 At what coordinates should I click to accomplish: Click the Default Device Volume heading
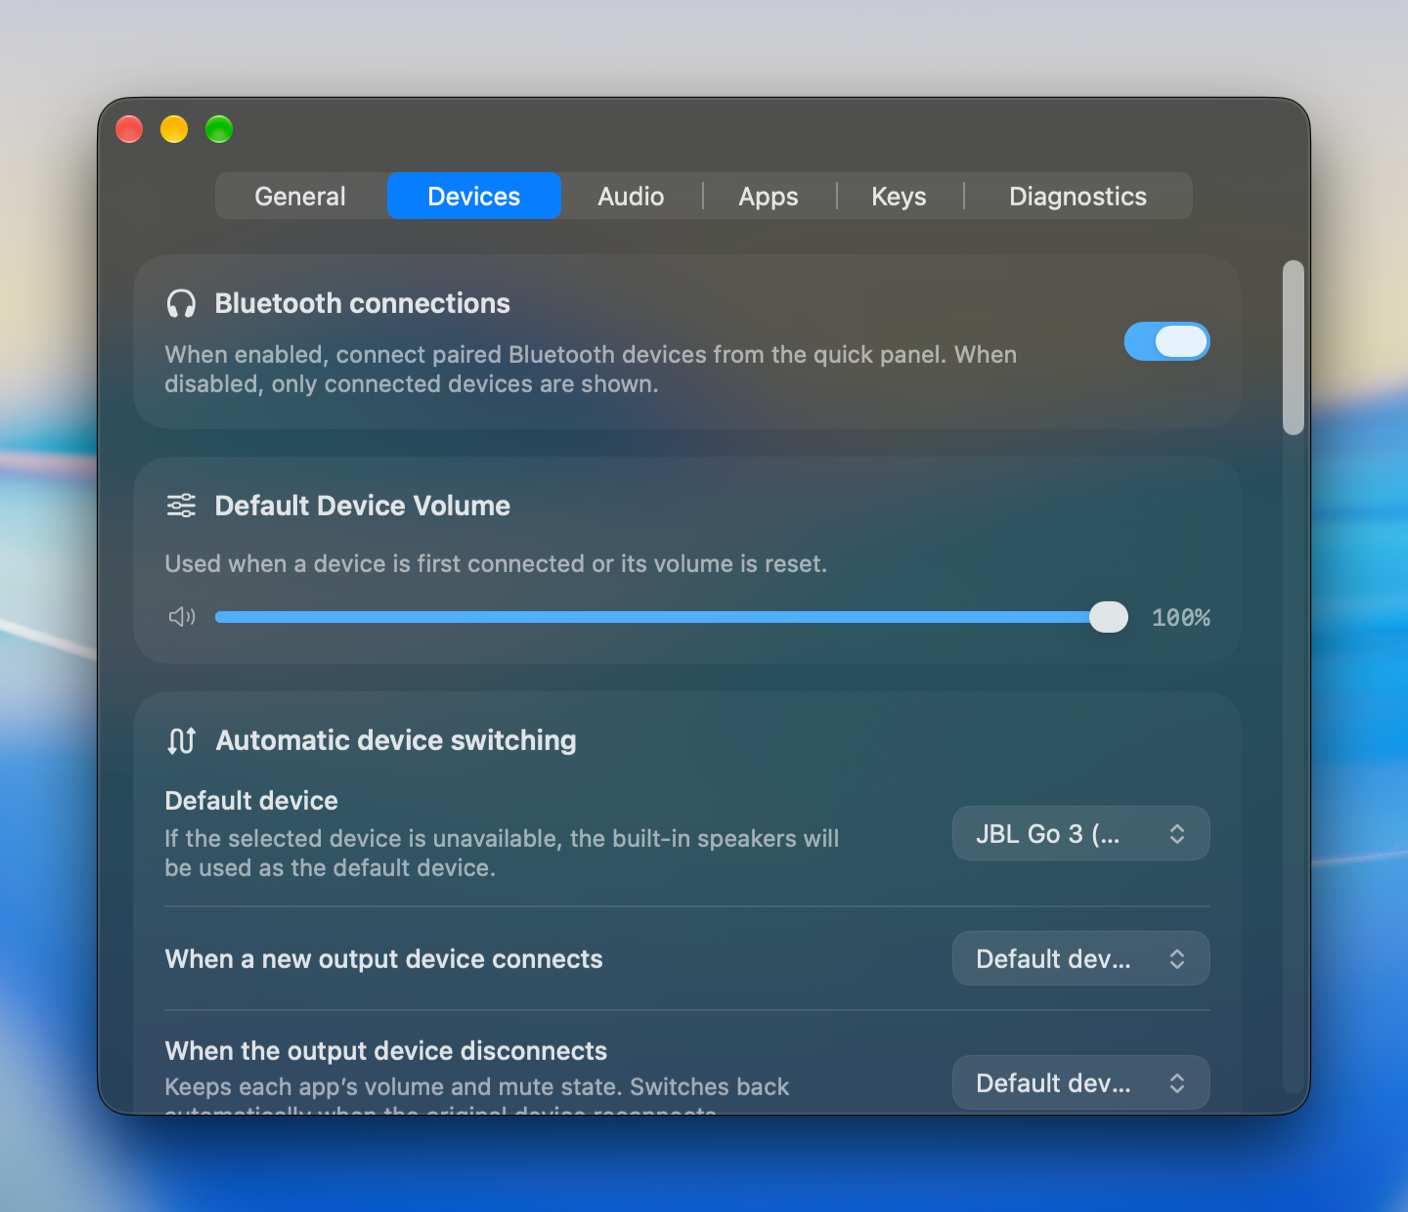[362, 506]
